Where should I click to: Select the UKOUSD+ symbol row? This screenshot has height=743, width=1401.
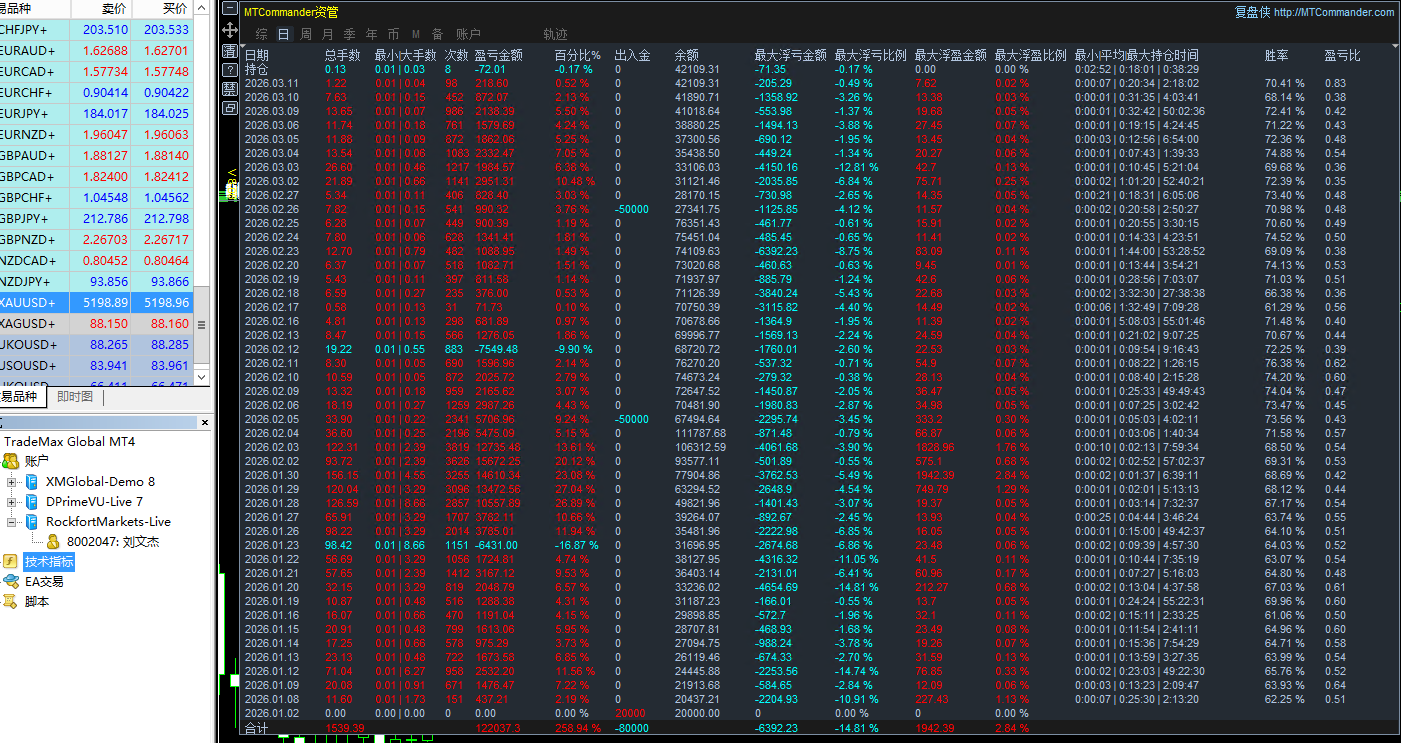[x=97, y=345]
